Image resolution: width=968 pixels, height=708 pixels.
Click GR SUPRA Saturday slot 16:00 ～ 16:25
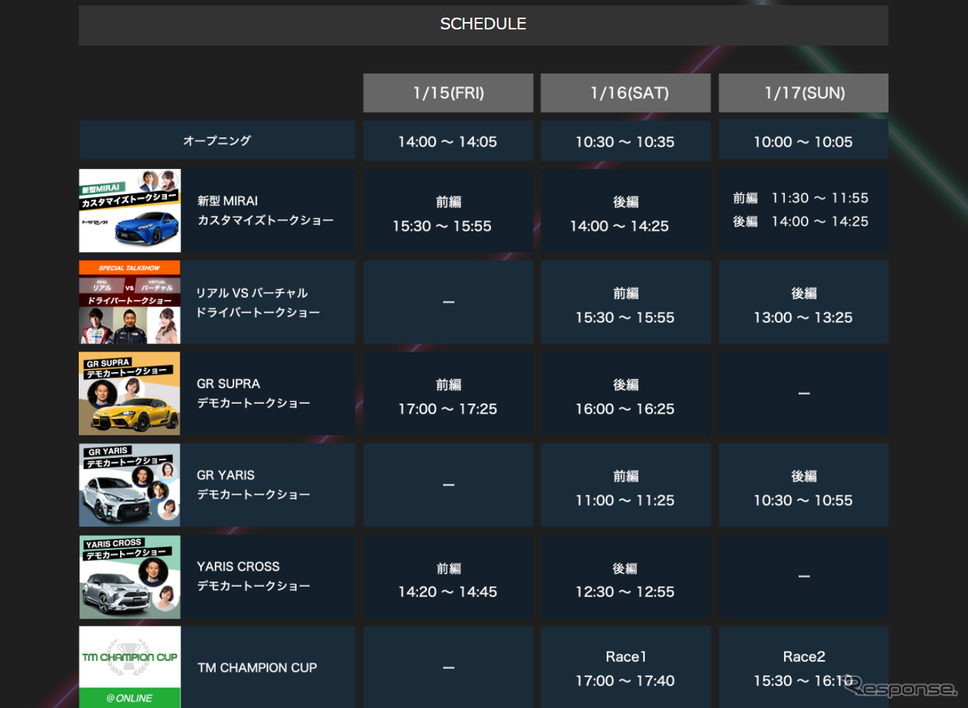click(625, 409)
